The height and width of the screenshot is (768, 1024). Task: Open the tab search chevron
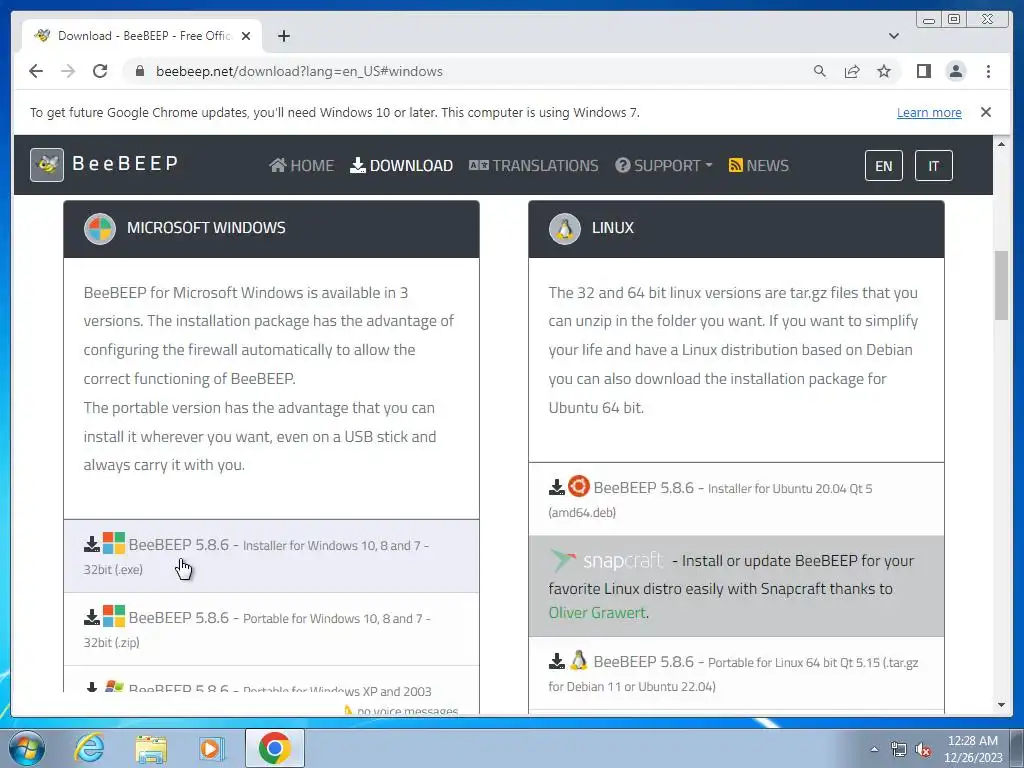893,36
